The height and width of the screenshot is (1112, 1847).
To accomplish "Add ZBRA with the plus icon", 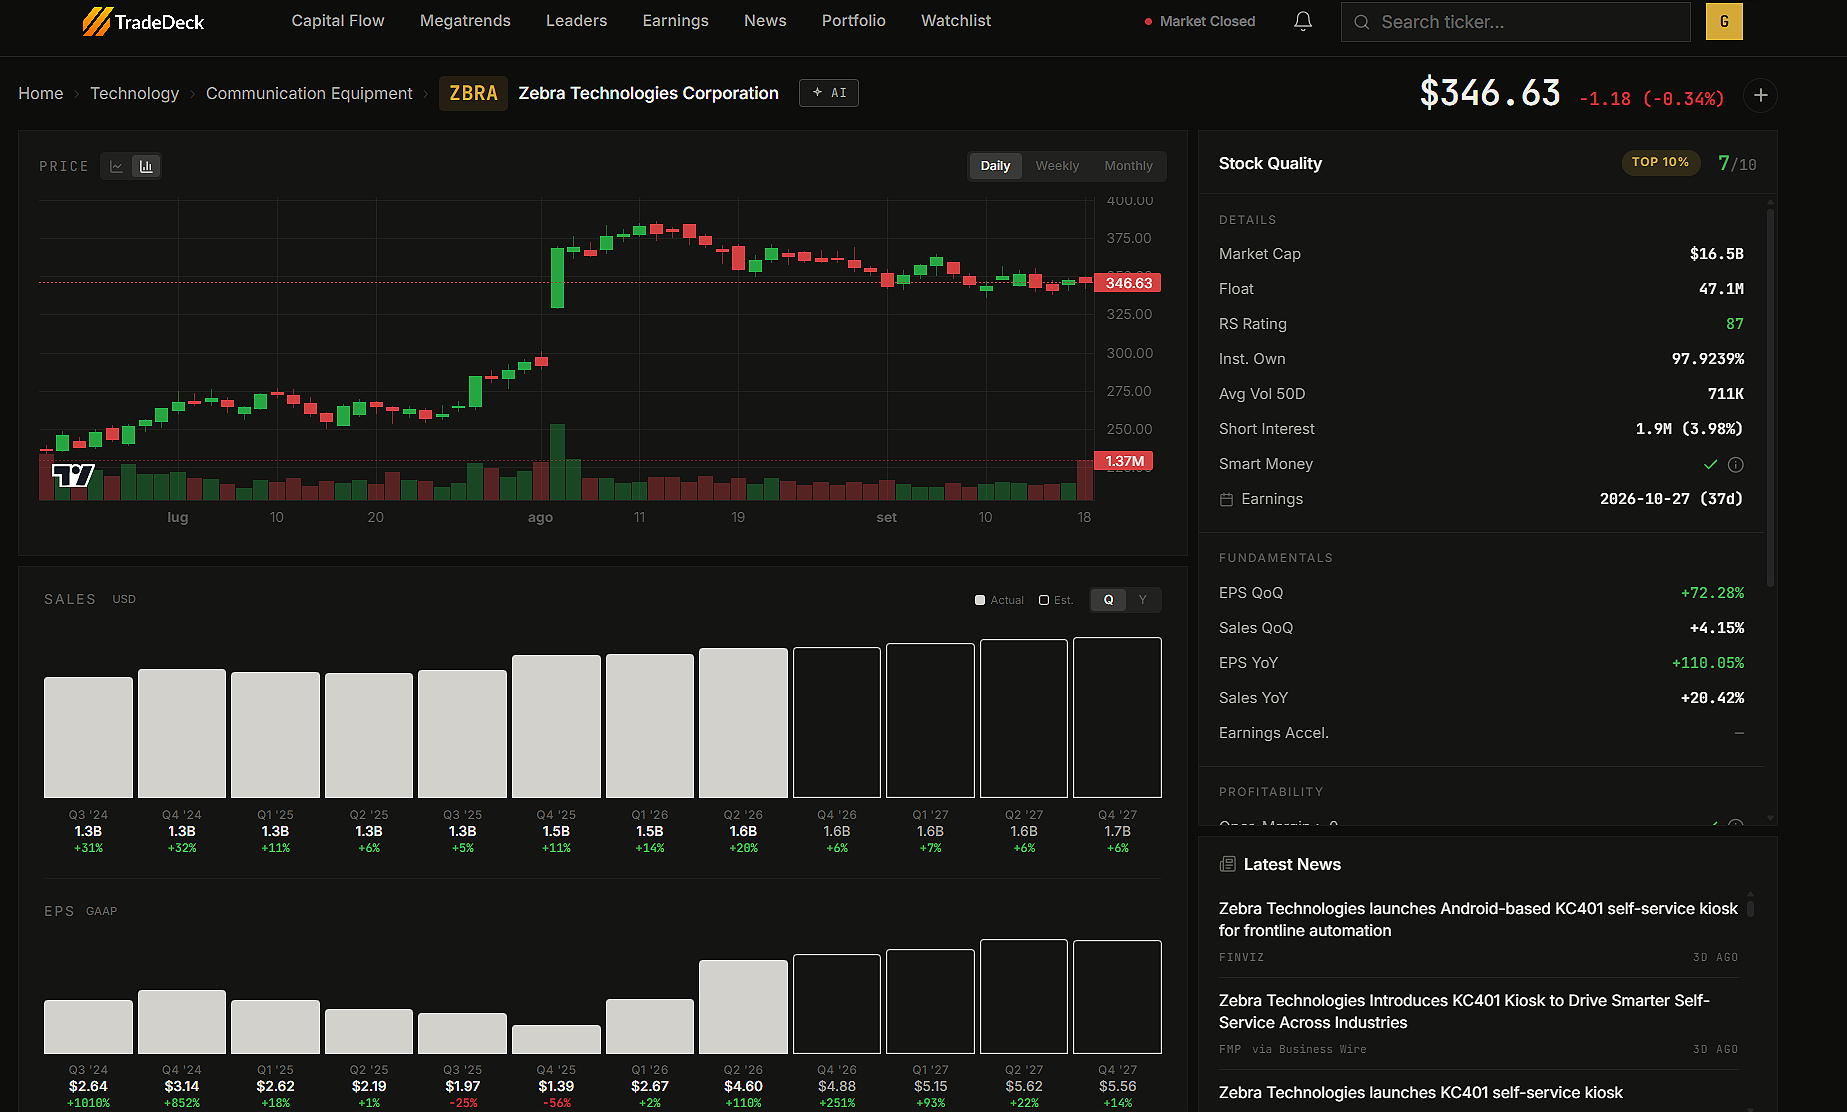I will (1761, 95).
